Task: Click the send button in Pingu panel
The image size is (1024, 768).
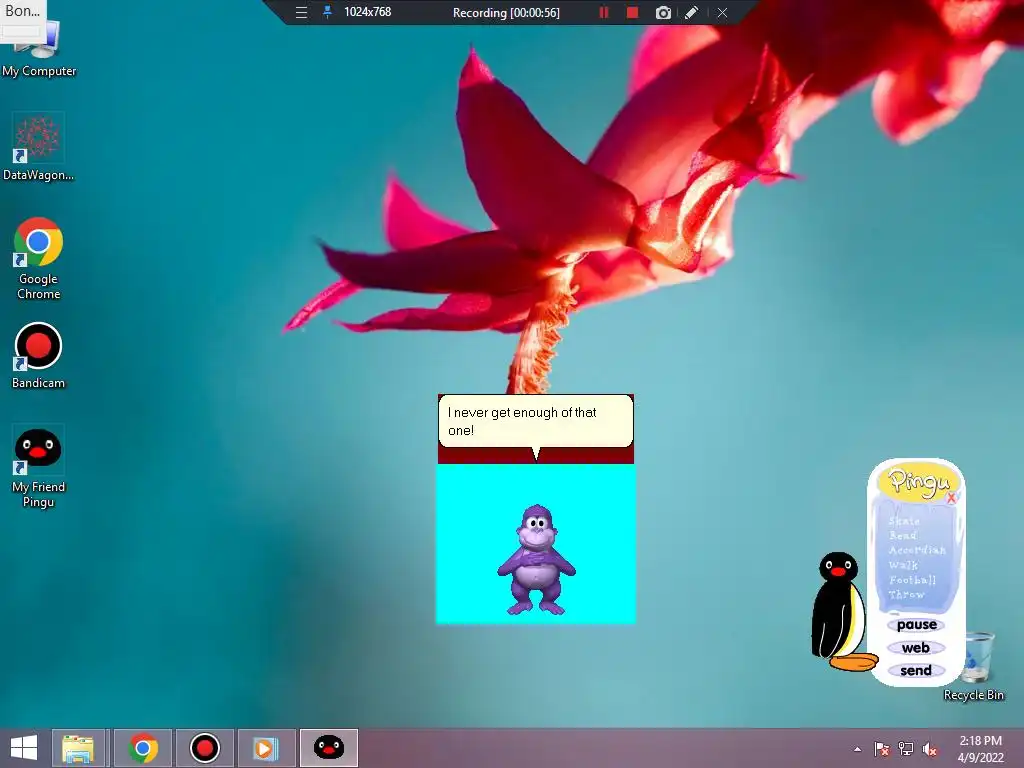Action: [916, 671]
